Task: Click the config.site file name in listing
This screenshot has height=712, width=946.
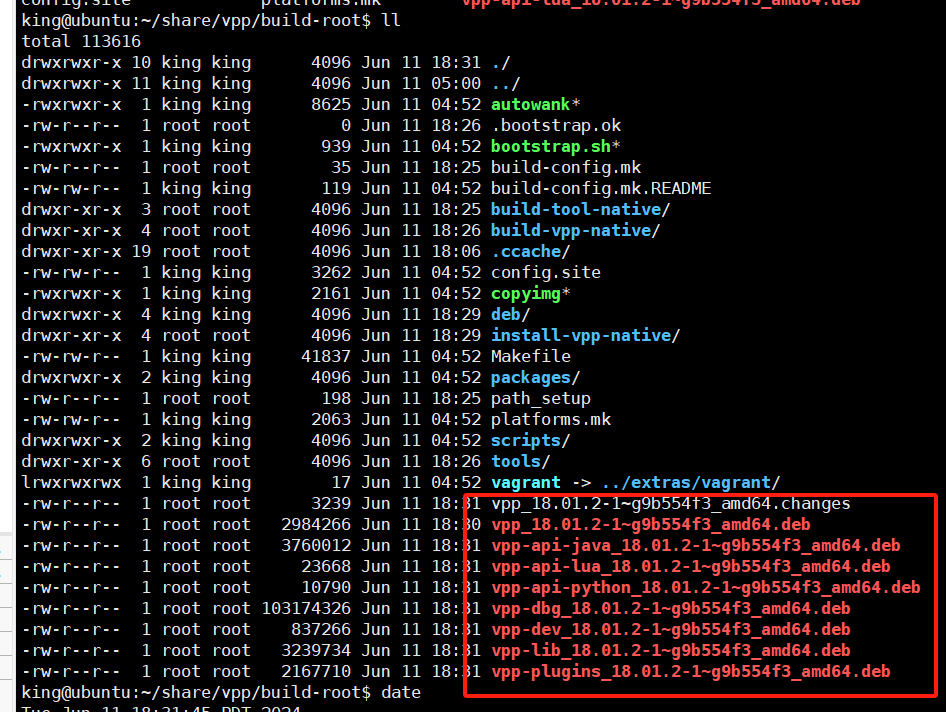Action: point(546,273)
